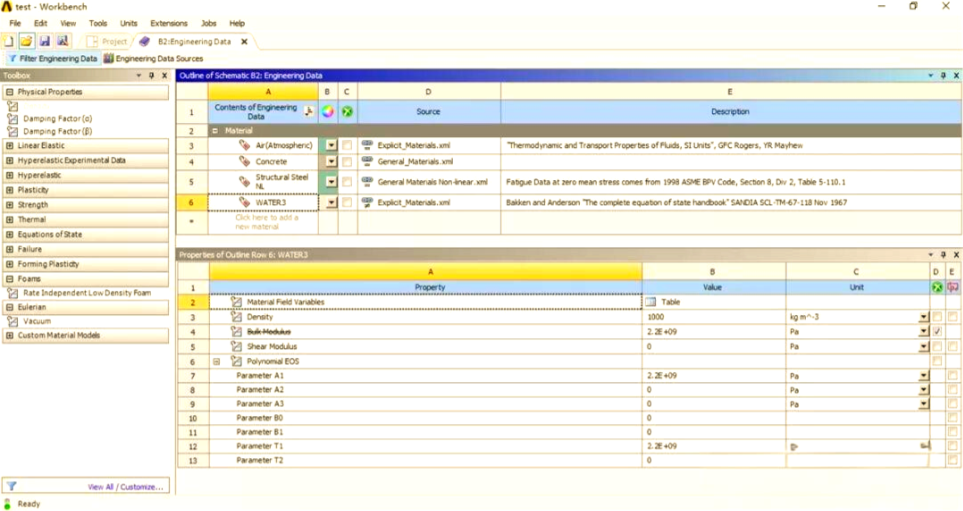The width and height of the screenshot is (963, 511).
Task: Click the Save disk toolbar icon
Action: (x=44, y=41)
